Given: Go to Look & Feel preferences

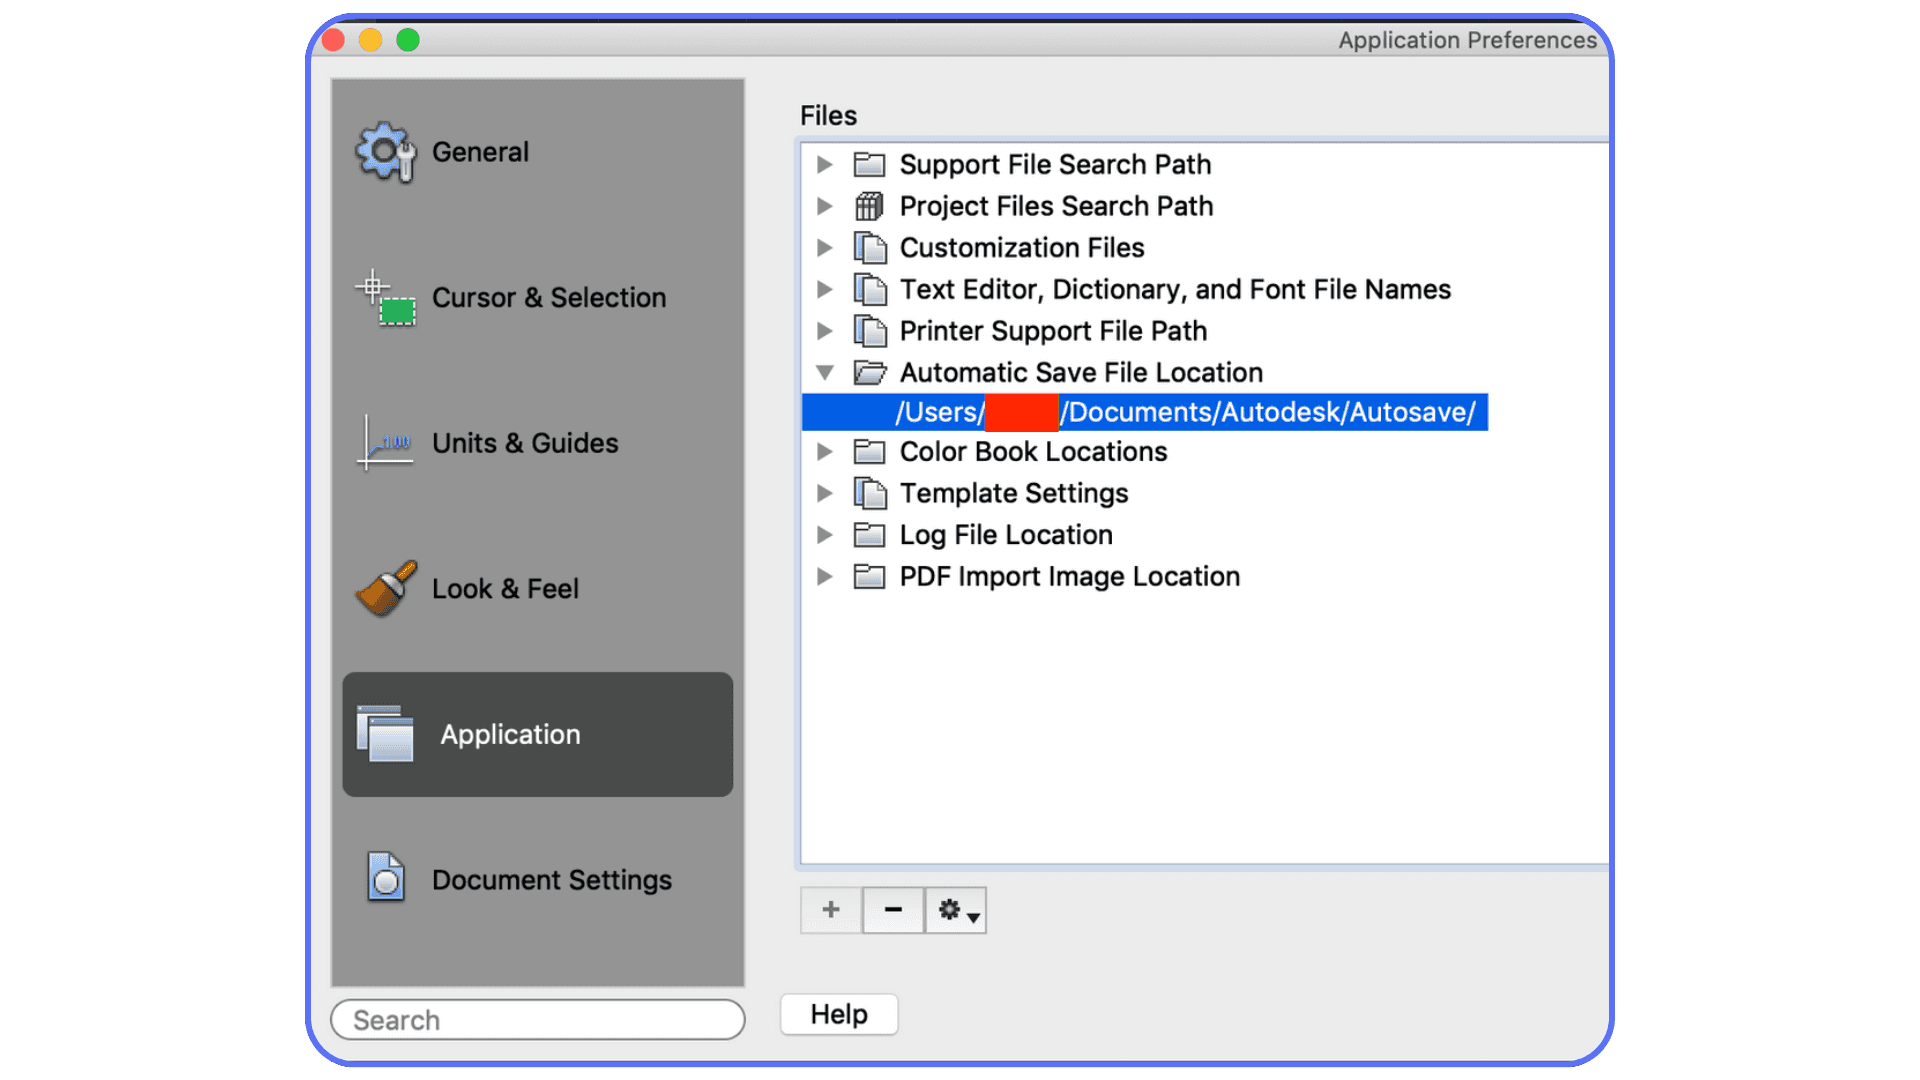Looking at the screenshot, I should tap(538, 589).
